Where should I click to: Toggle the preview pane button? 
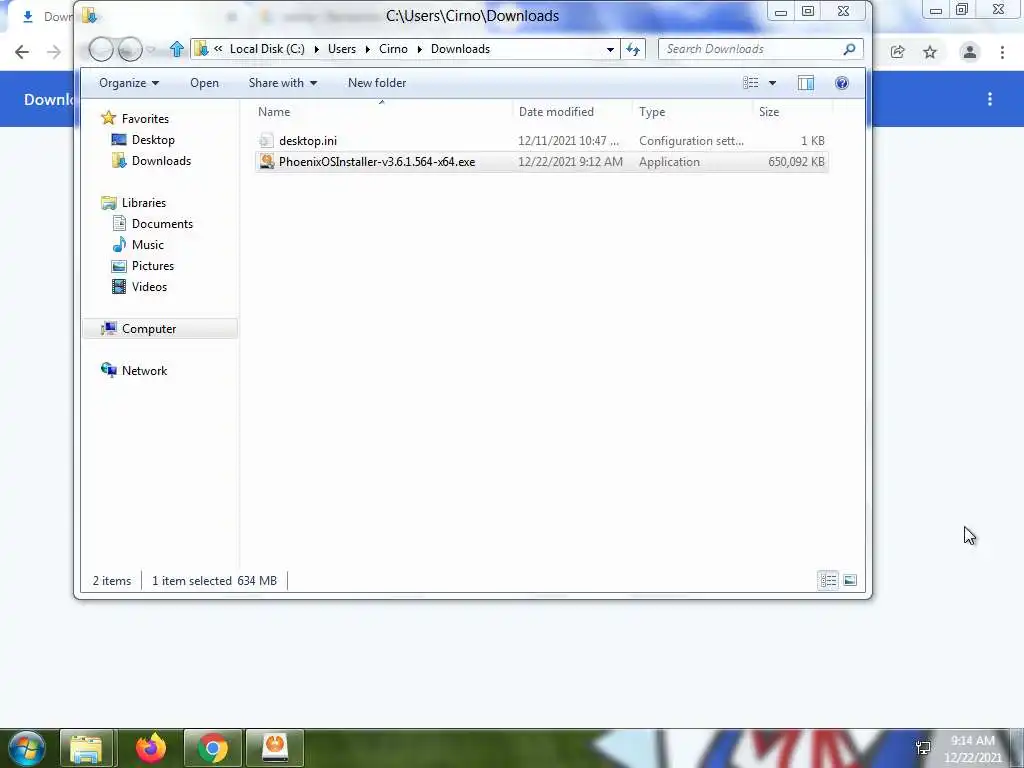coord(806,83)
